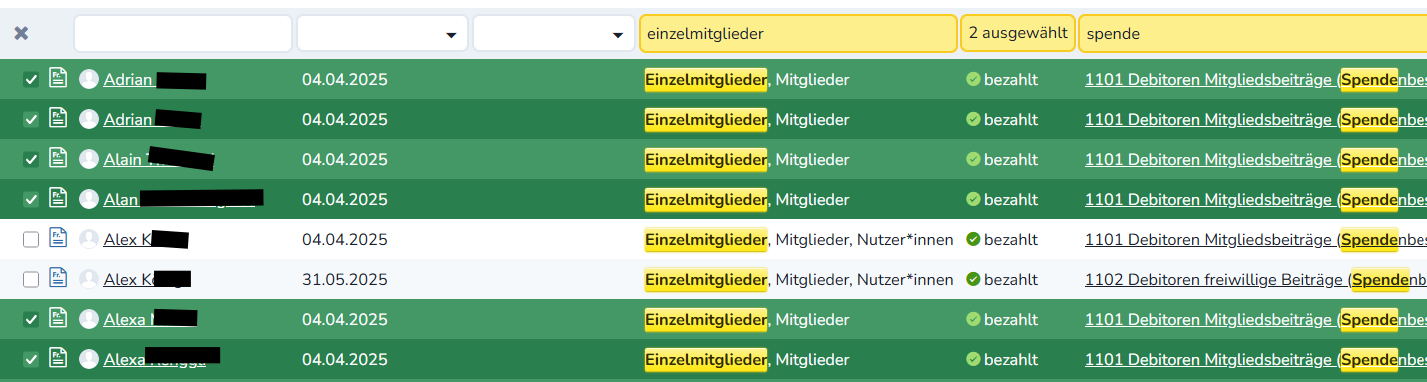1427x382 pixels.
Task: Click 'Einzelmitglieder, Mitglieder' in the Alain row
Action: 747,159
